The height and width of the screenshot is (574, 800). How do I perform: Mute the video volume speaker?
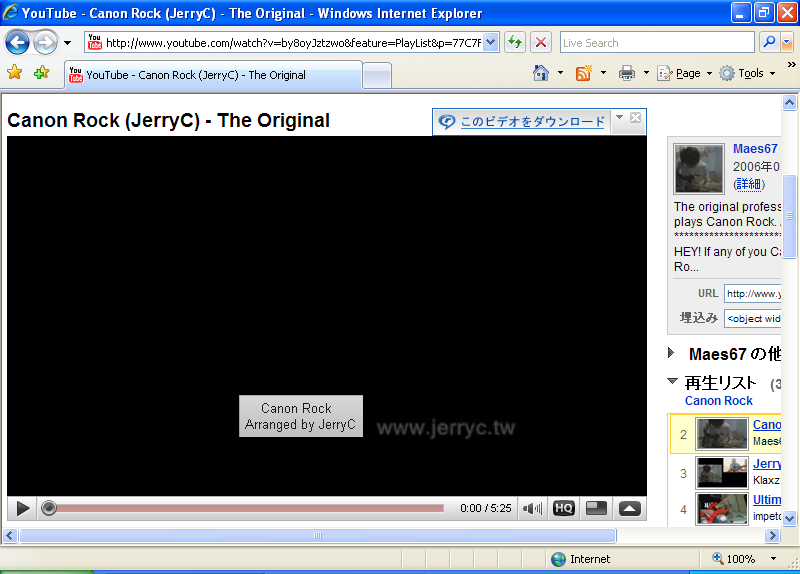(x=532, y=508)
